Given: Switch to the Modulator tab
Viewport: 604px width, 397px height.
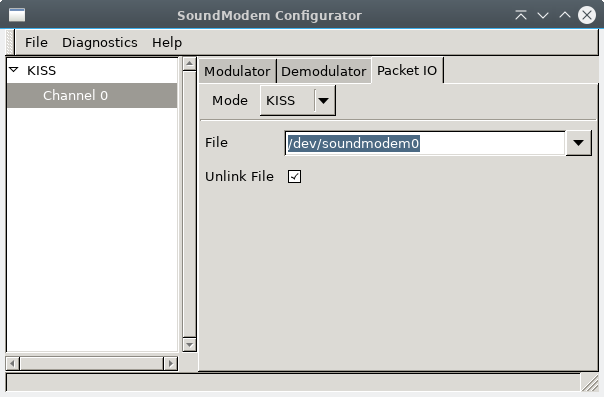Looking at the screenshot, I should pos(237,71).
